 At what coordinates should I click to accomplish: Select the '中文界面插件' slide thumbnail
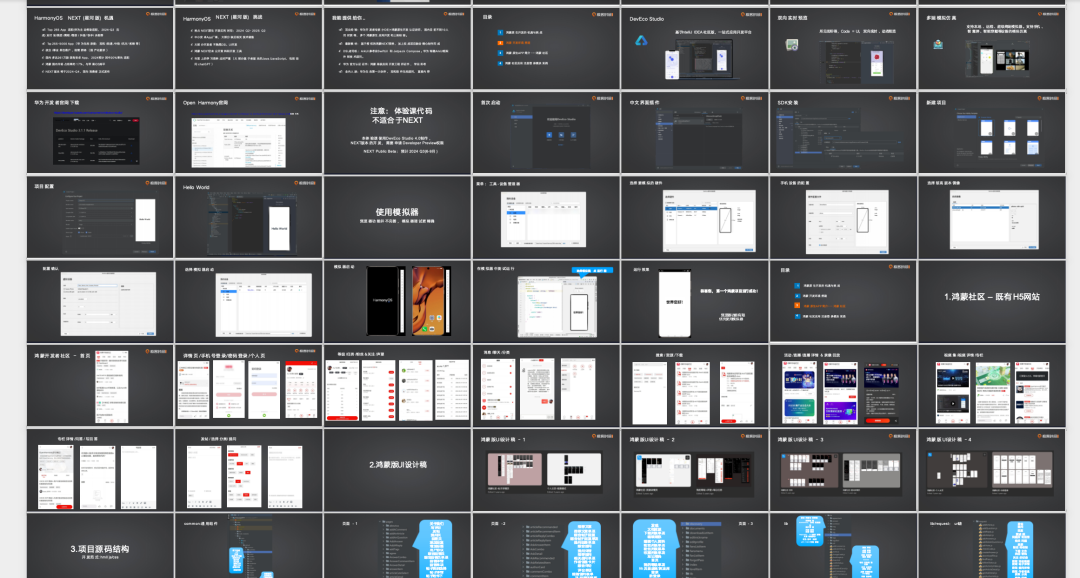[x=694, y=133]
